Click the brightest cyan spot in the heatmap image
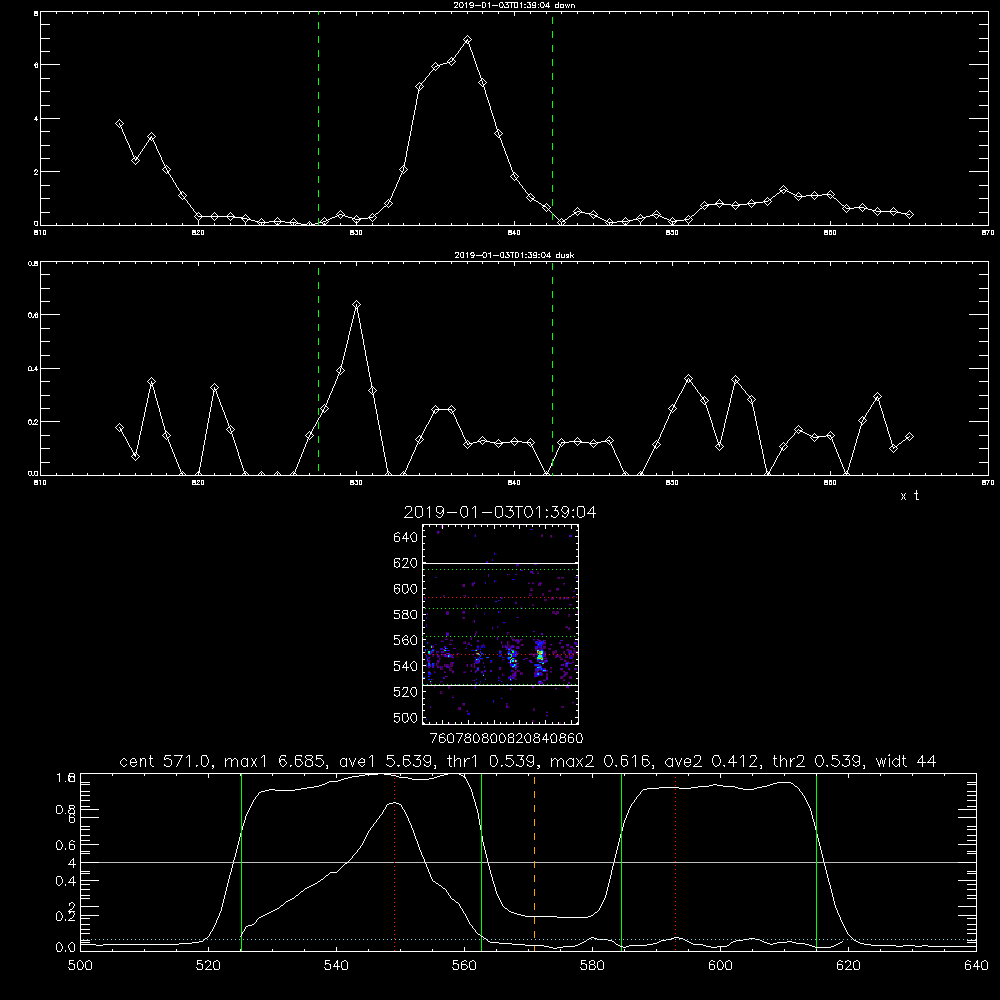Image resolution: width=1000 pixels, height=1000 pixels. [x=540, y=654]
